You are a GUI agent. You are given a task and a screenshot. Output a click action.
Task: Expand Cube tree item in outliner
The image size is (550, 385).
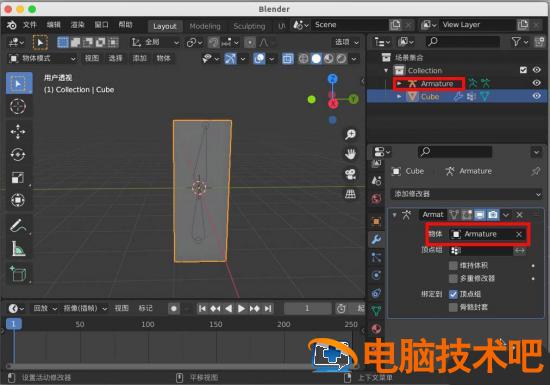point(399,96)
